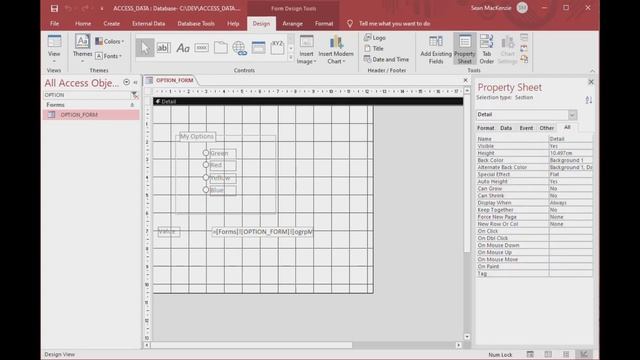Switch to the Create ribbon tab
Screen dimensions: 640x360
coord(111,24)
